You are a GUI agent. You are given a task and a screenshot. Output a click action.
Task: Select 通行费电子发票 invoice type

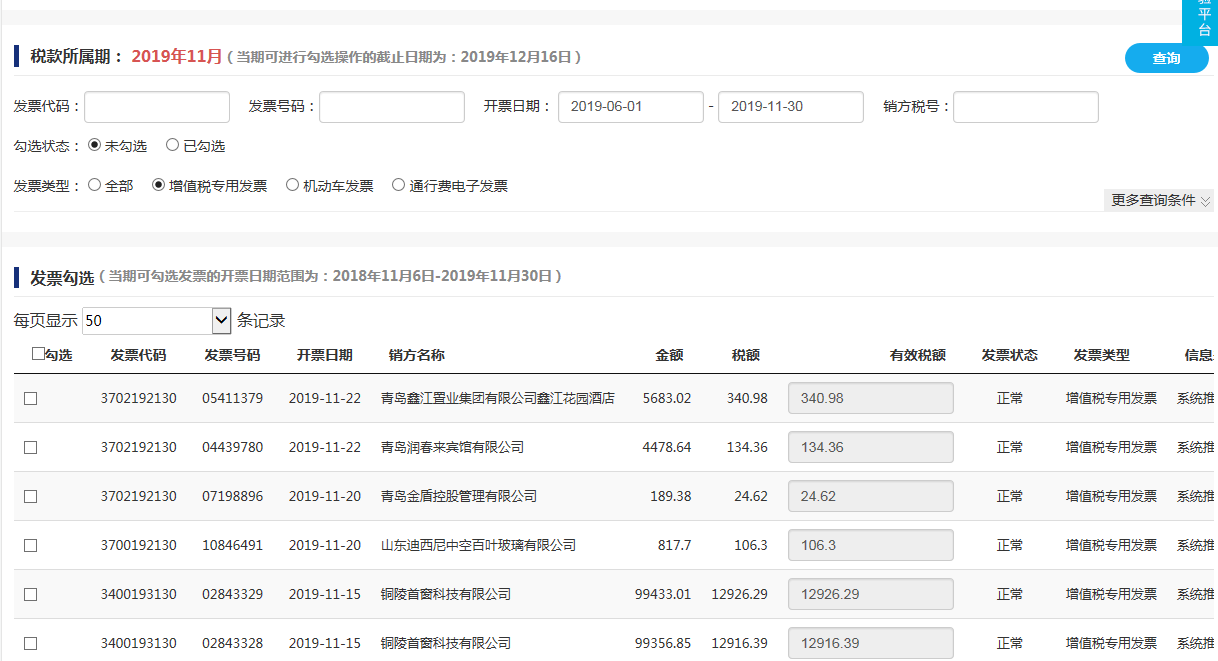398,185
